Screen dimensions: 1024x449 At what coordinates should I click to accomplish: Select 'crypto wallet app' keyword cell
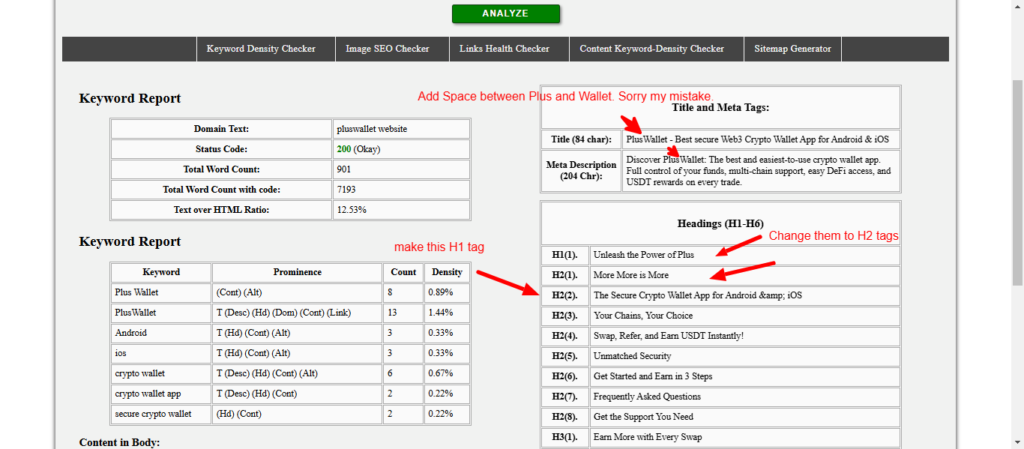(x=161, y=394)
